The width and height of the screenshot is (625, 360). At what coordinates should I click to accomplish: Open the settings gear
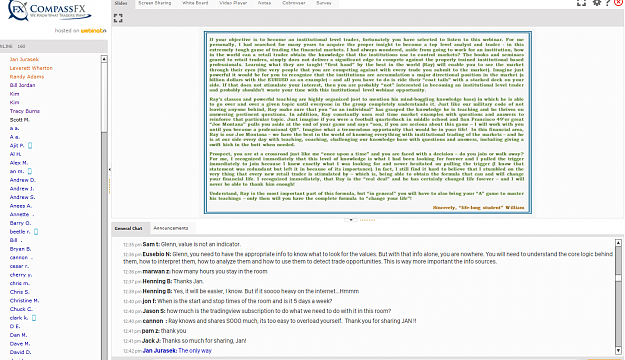[597, 2]
